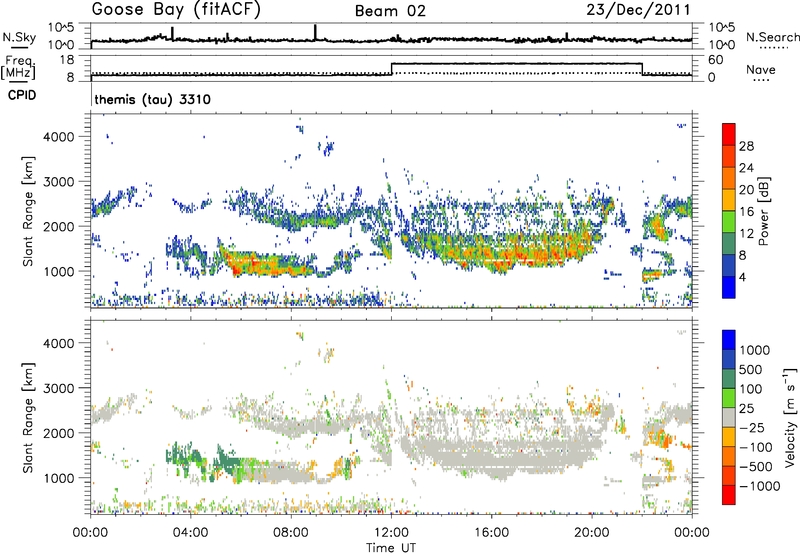Click the 'Nave' legend label

pos(761,70)
